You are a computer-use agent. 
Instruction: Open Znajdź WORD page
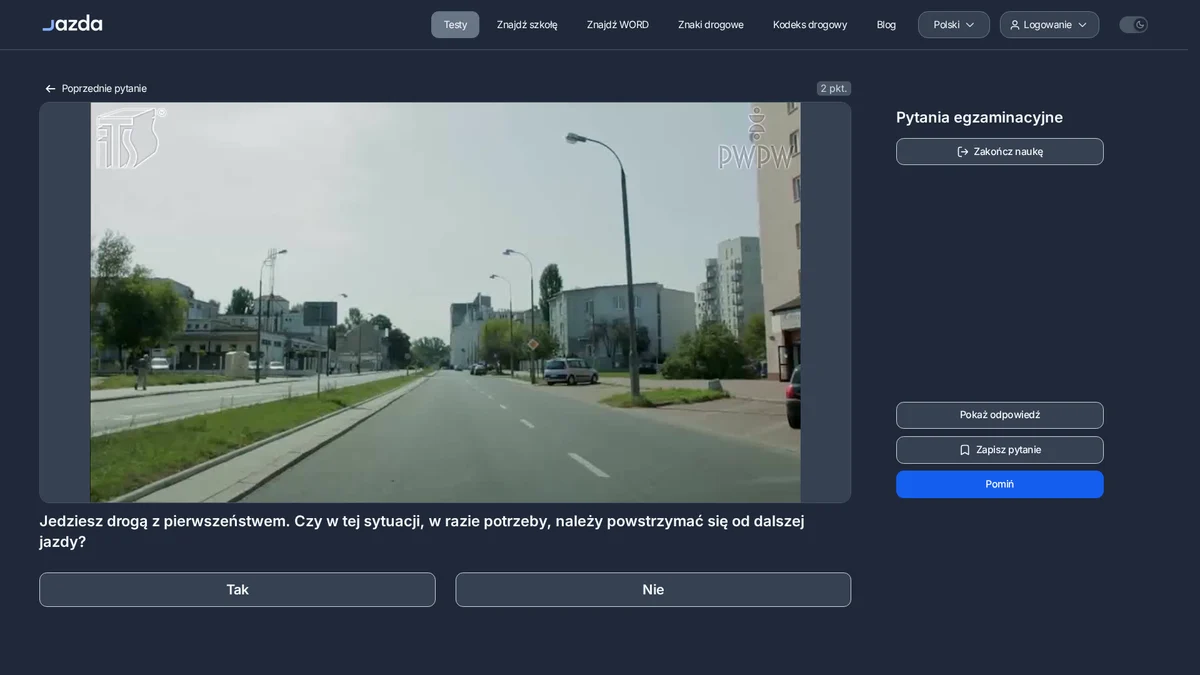tap(618, 25)
